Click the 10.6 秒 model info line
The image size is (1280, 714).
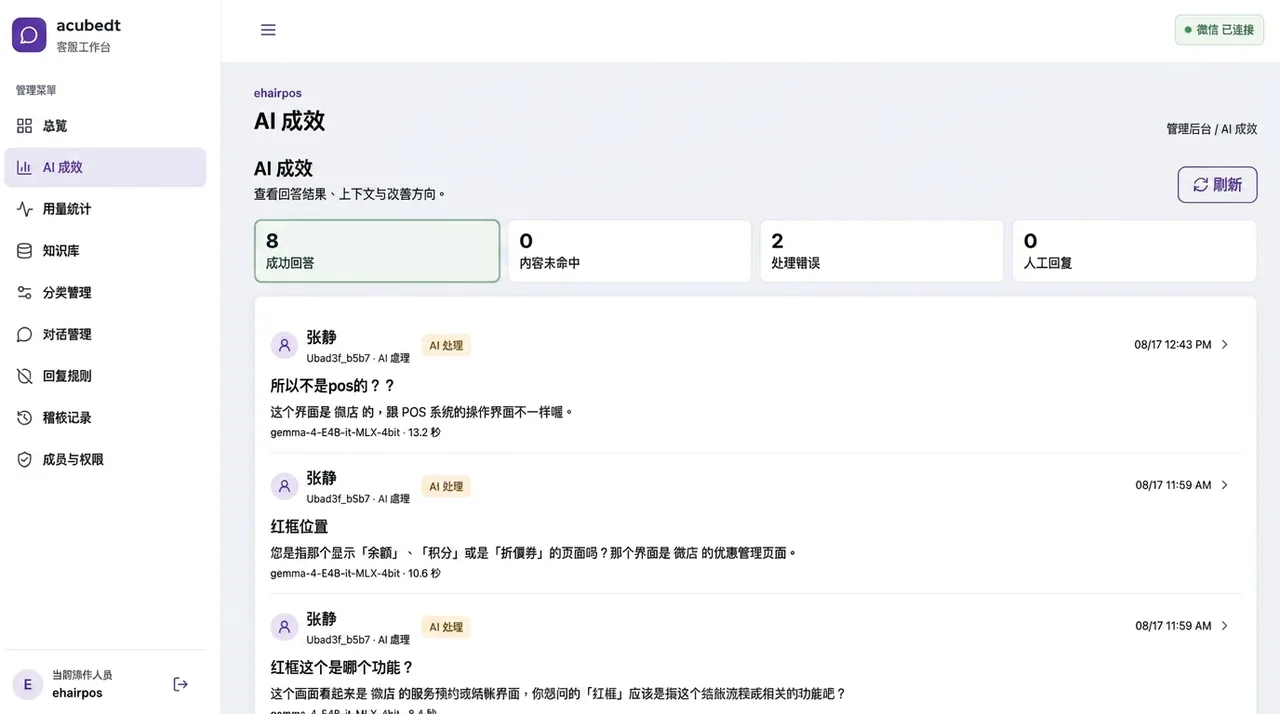click(355, 574)
